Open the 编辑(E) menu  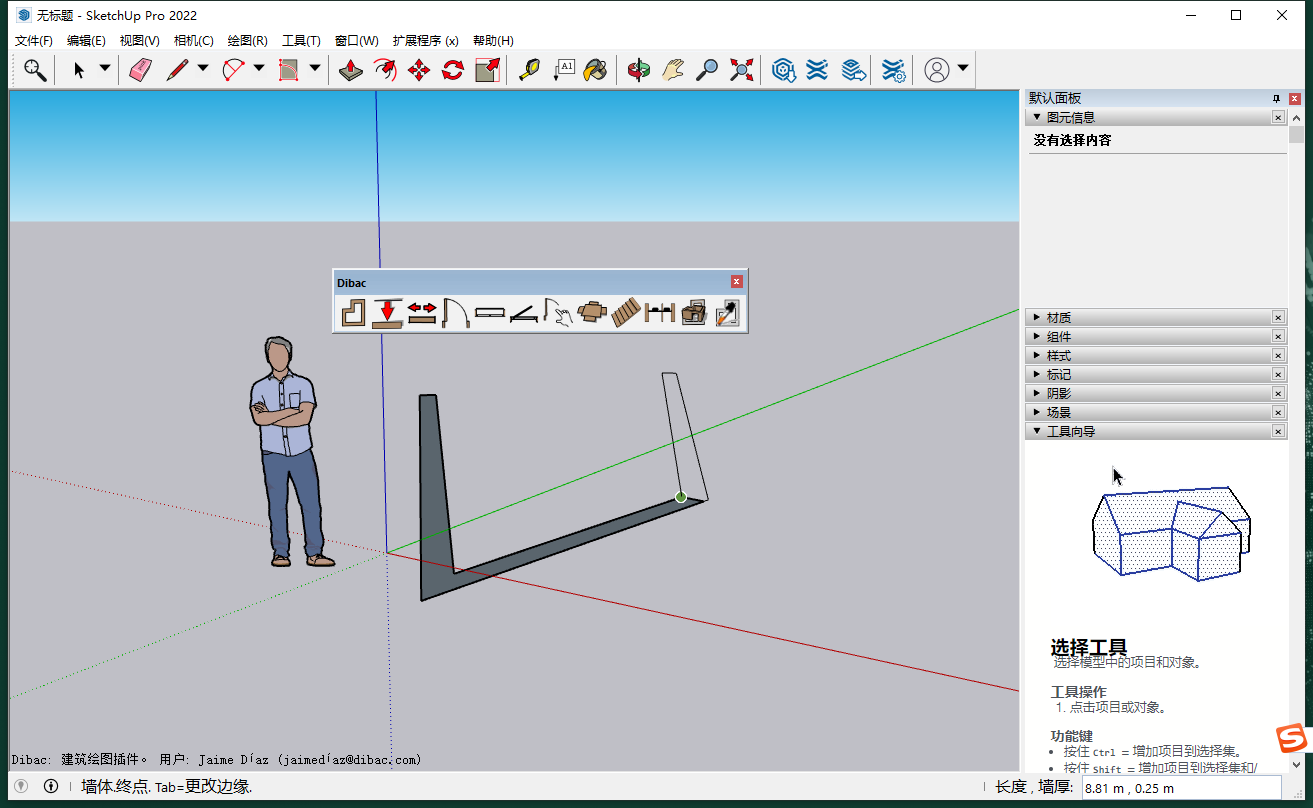(86, 41)
